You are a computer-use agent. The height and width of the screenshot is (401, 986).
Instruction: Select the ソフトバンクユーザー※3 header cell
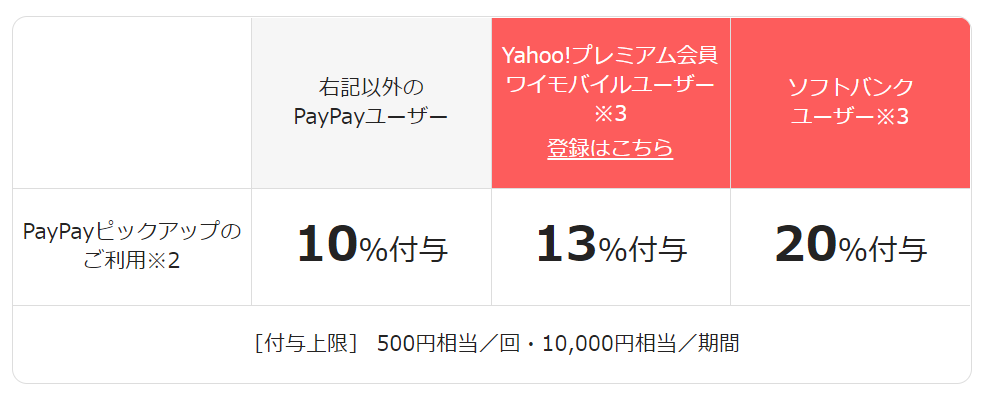(850, 101)
